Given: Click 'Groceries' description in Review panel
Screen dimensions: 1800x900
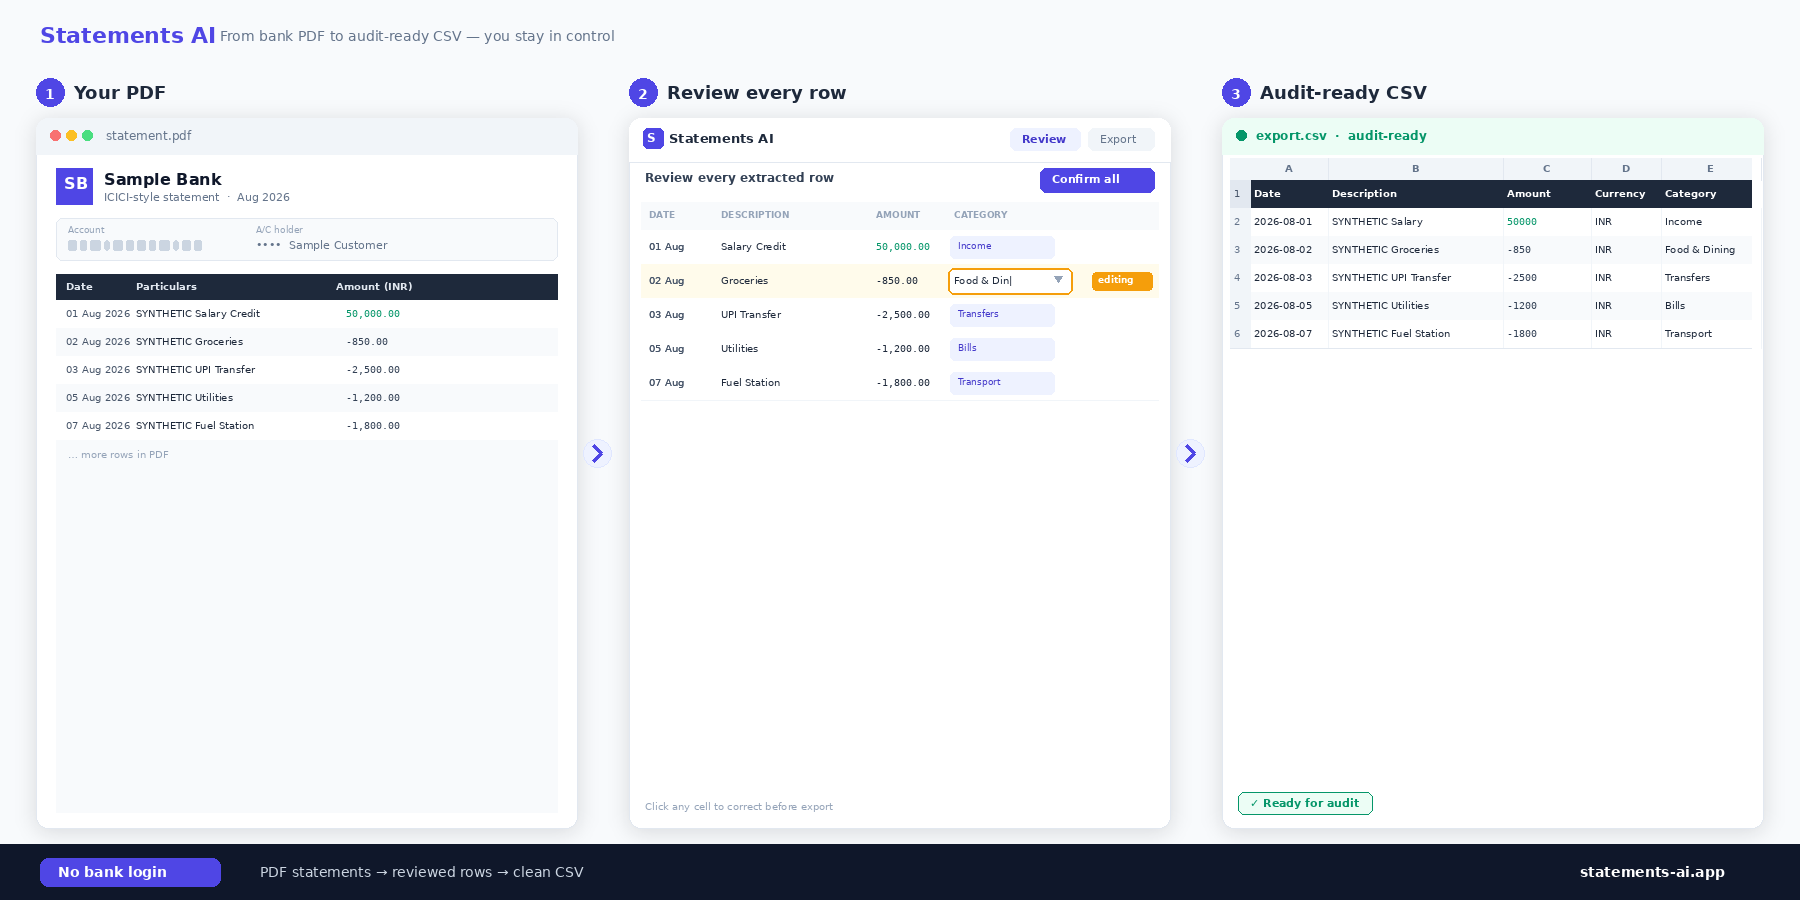Looking at the screenshot, I should (x=744, y=281).
